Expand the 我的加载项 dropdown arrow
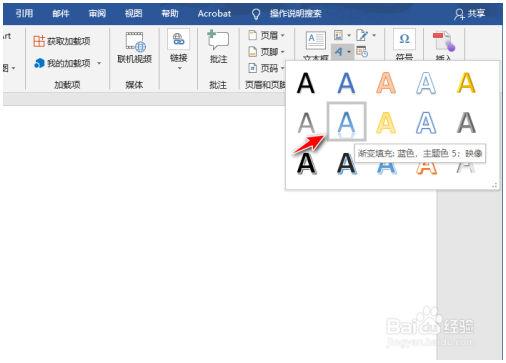Image resolution: width=506 pixels, height=363 pixels. [x=99, y=63]
